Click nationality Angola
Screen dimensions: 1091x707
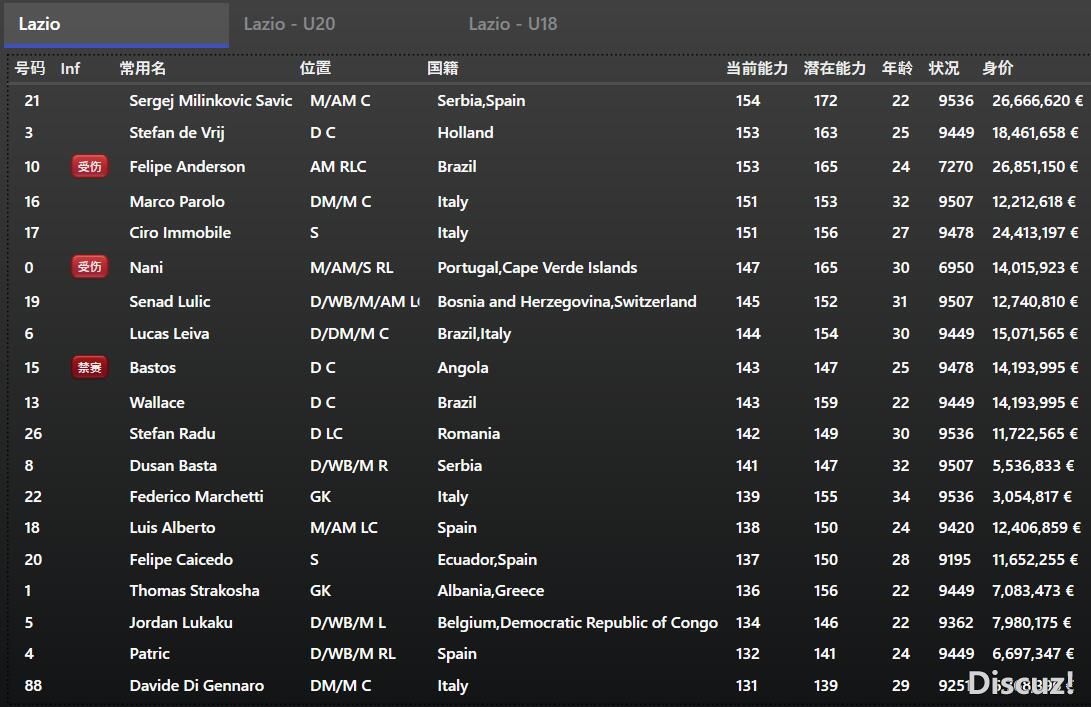463,368
